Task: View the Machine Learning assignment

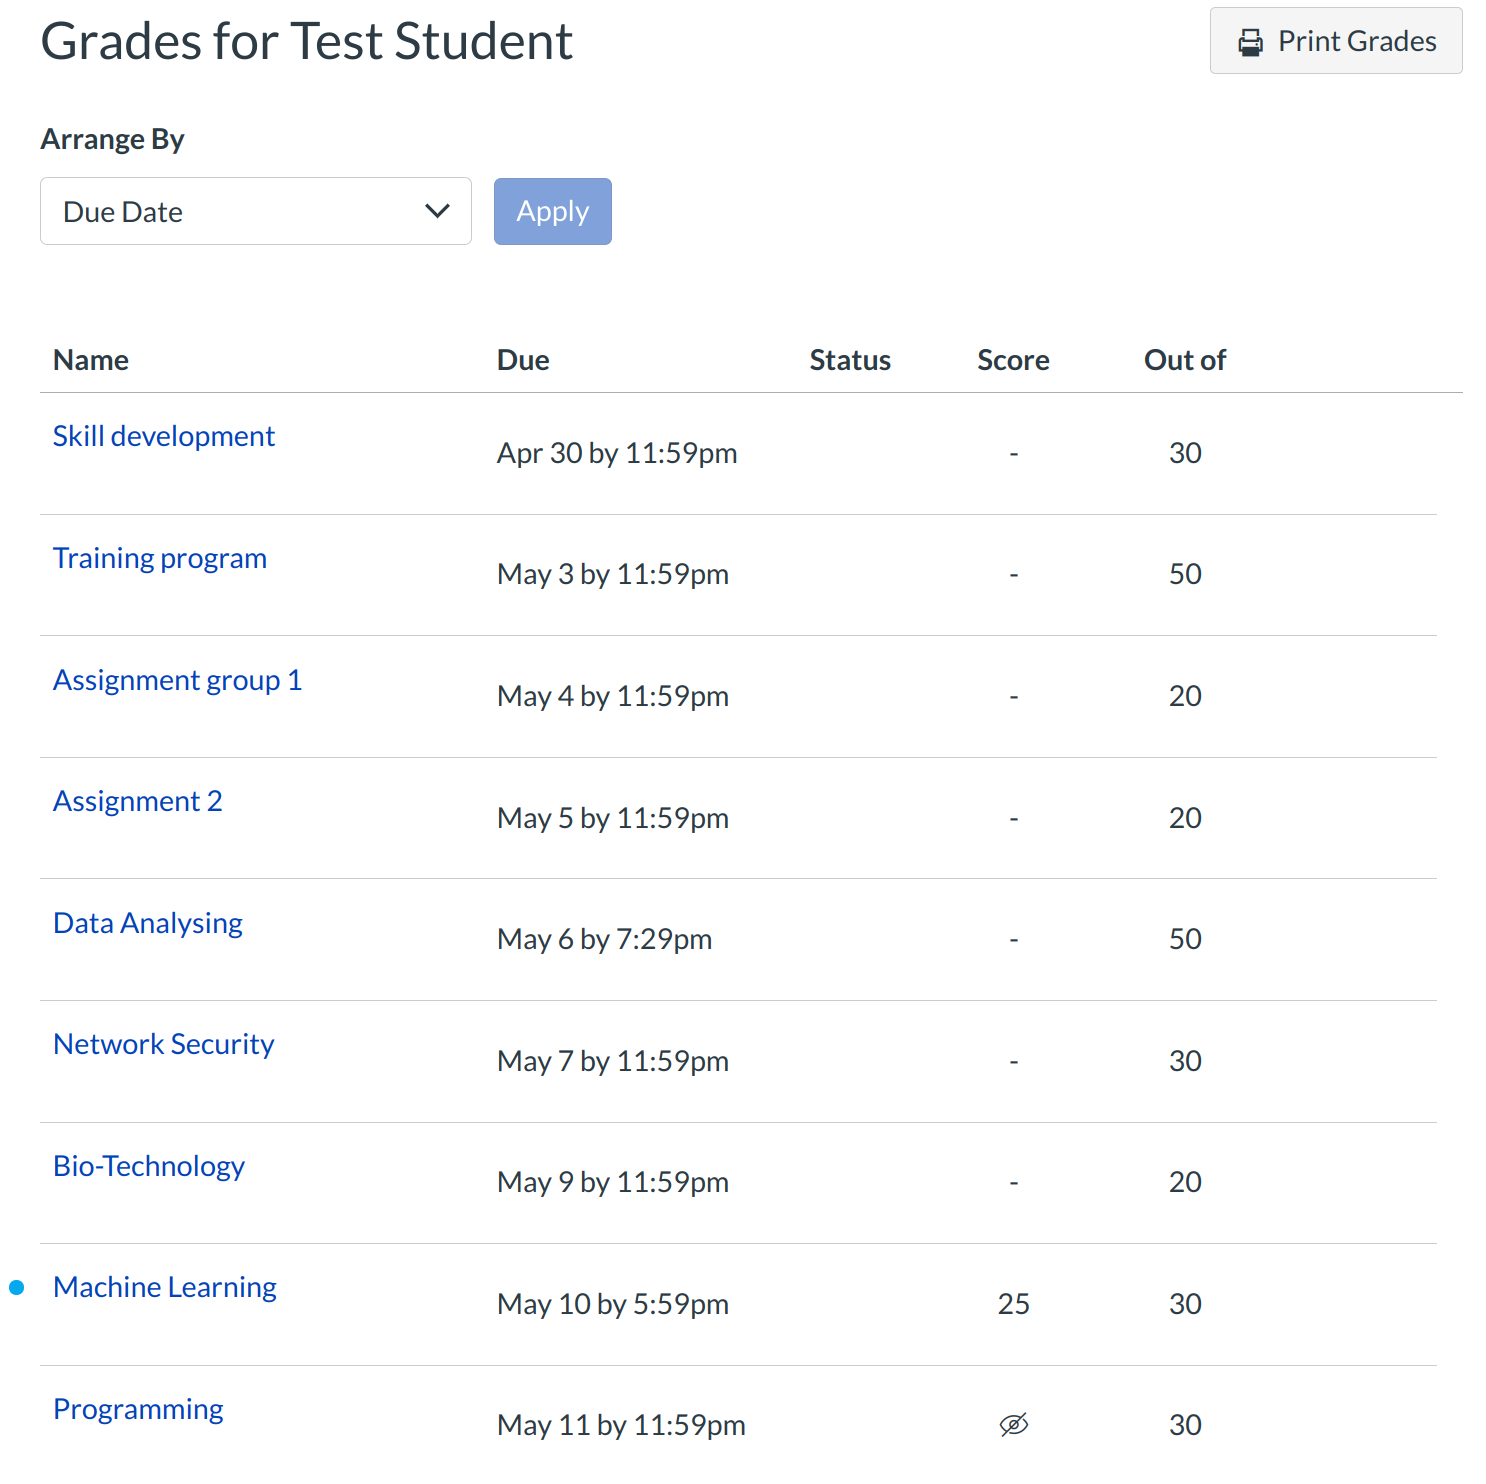Action: click(165, 1287)
